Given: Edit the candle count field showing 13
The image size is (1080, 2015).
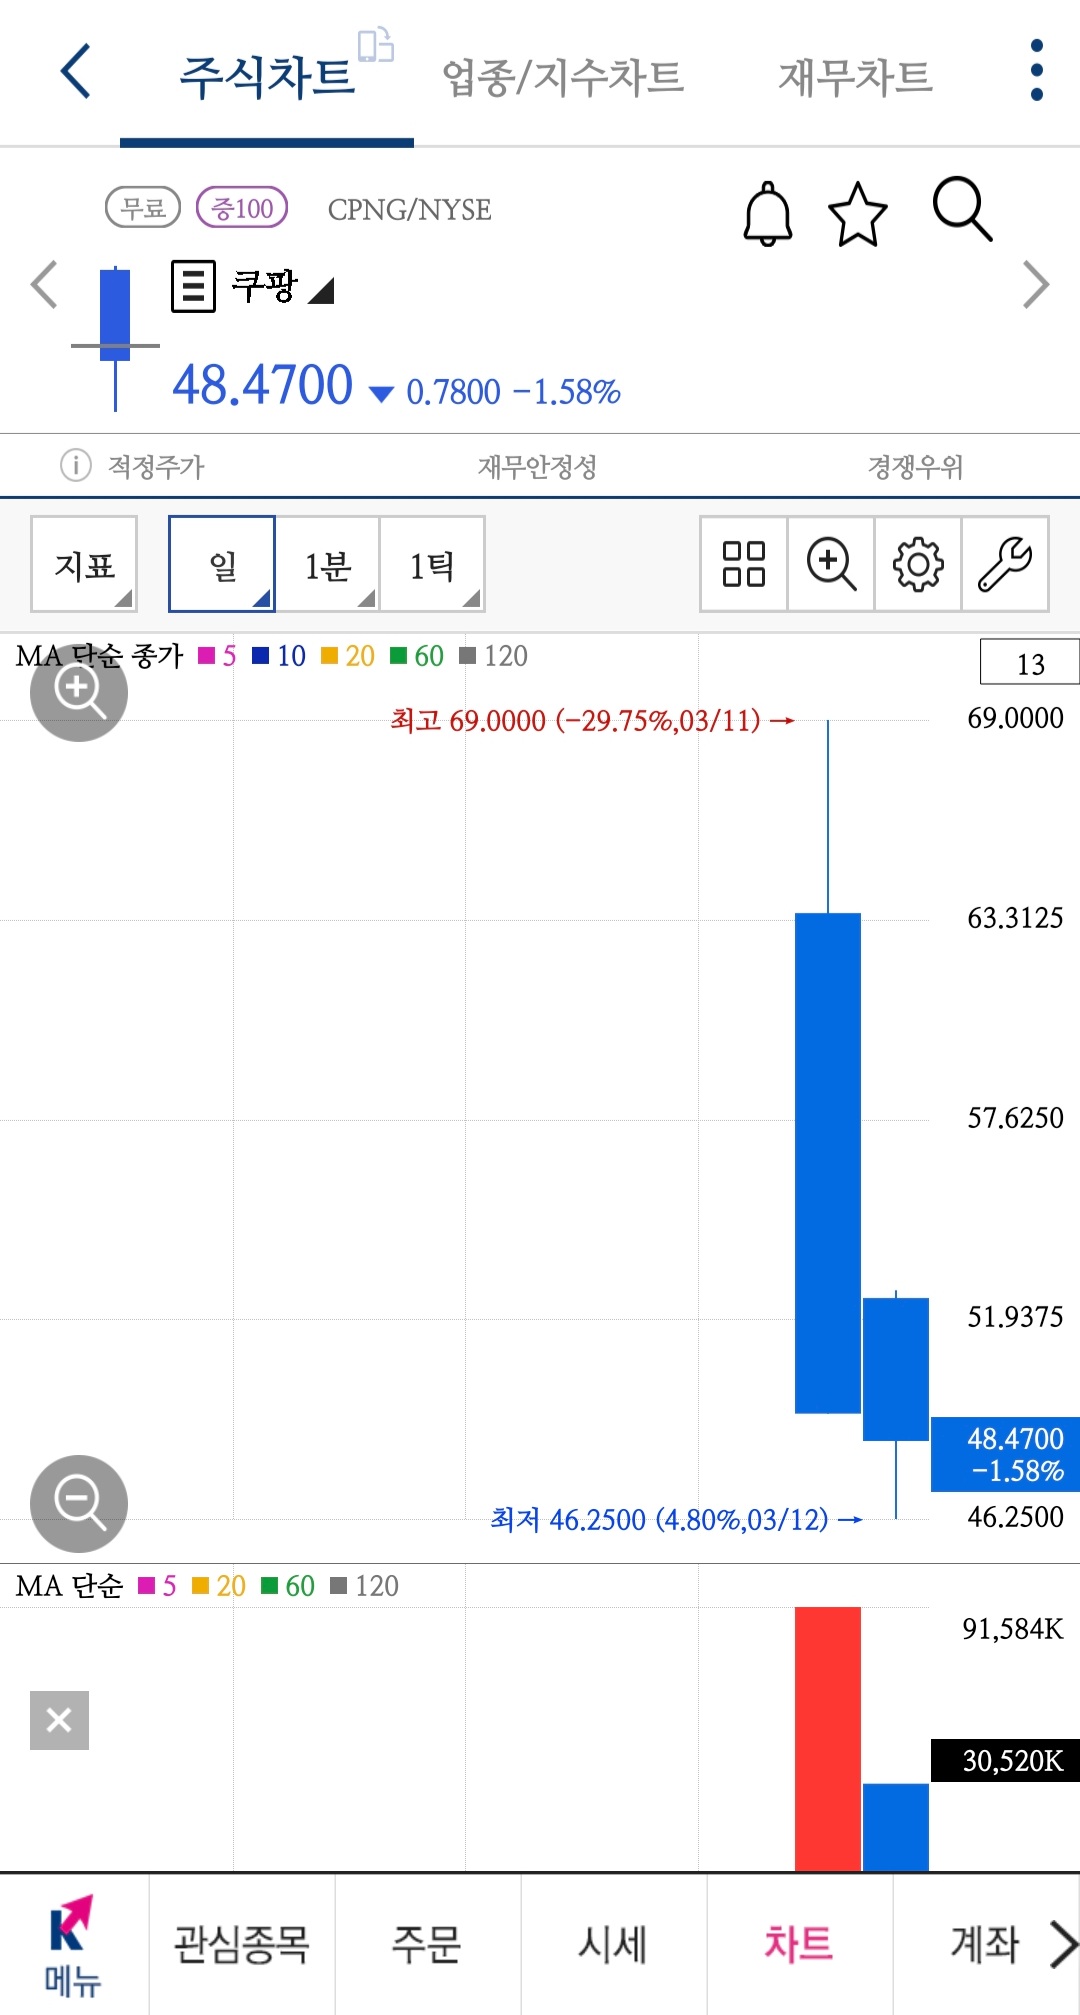Looking at the screenshot, I should (1030, 662).
